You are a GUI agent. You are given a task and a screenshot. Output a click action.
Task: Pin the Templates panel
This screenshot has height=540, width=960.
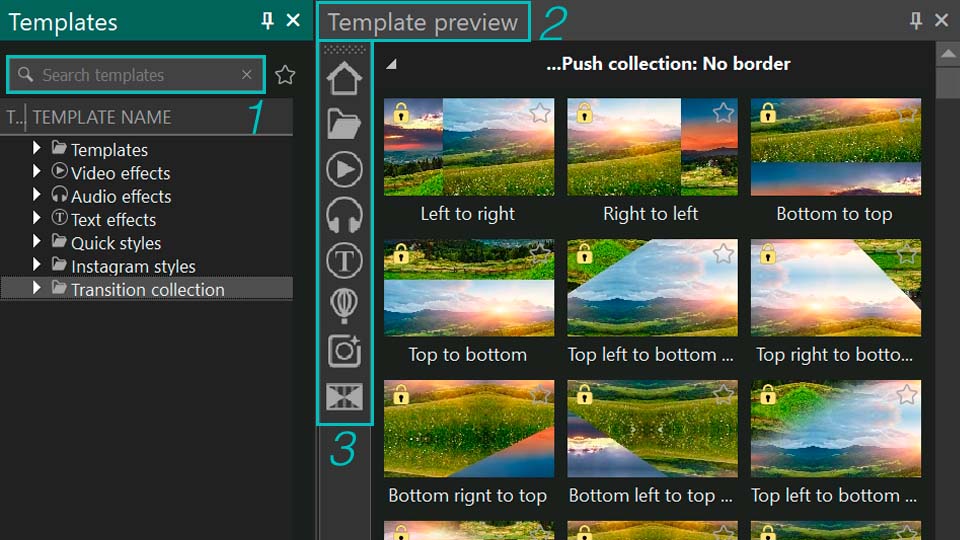click(x=268, y=21)
